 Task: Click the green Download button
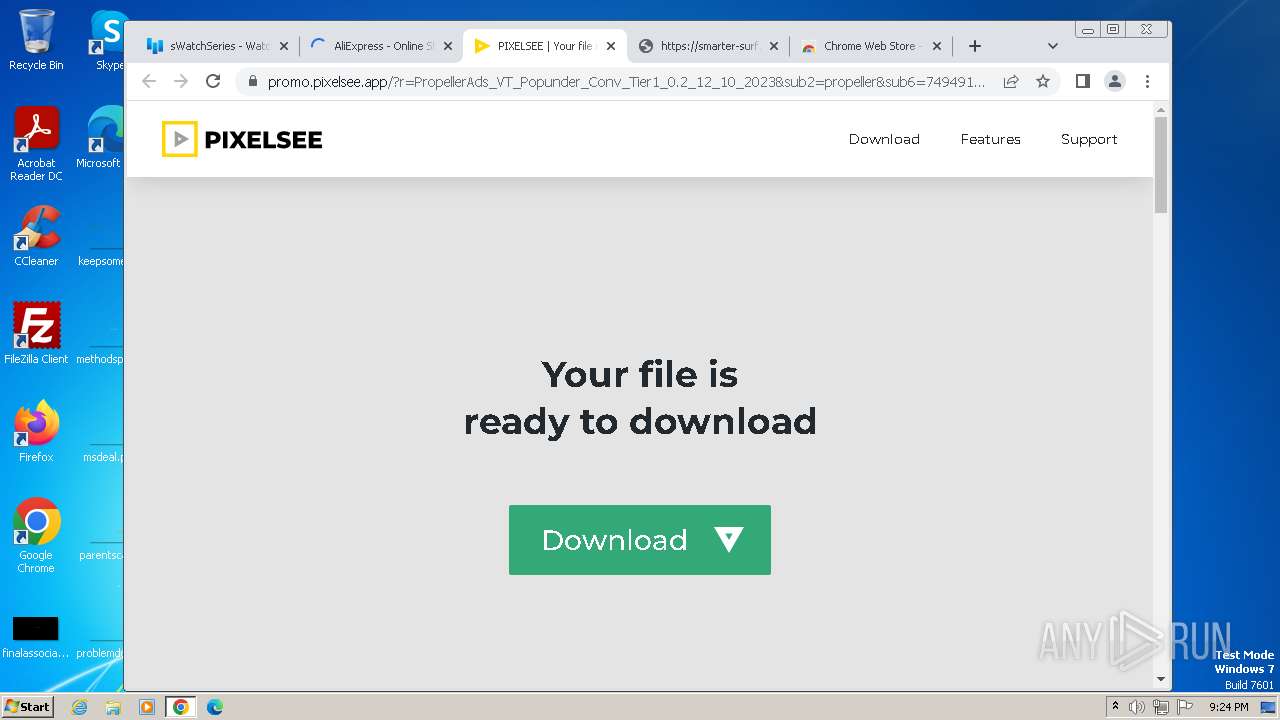tap(640, 540)
